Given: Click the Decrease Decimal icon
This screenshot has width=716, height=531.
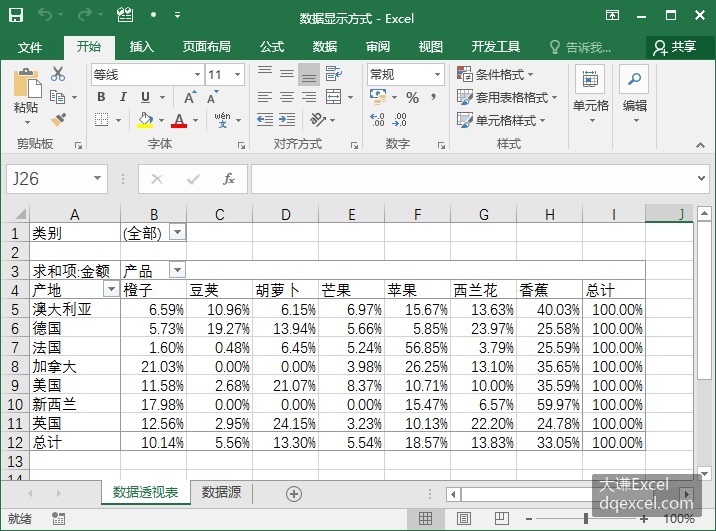Looking at the screenshot, I should click(400, 120).
